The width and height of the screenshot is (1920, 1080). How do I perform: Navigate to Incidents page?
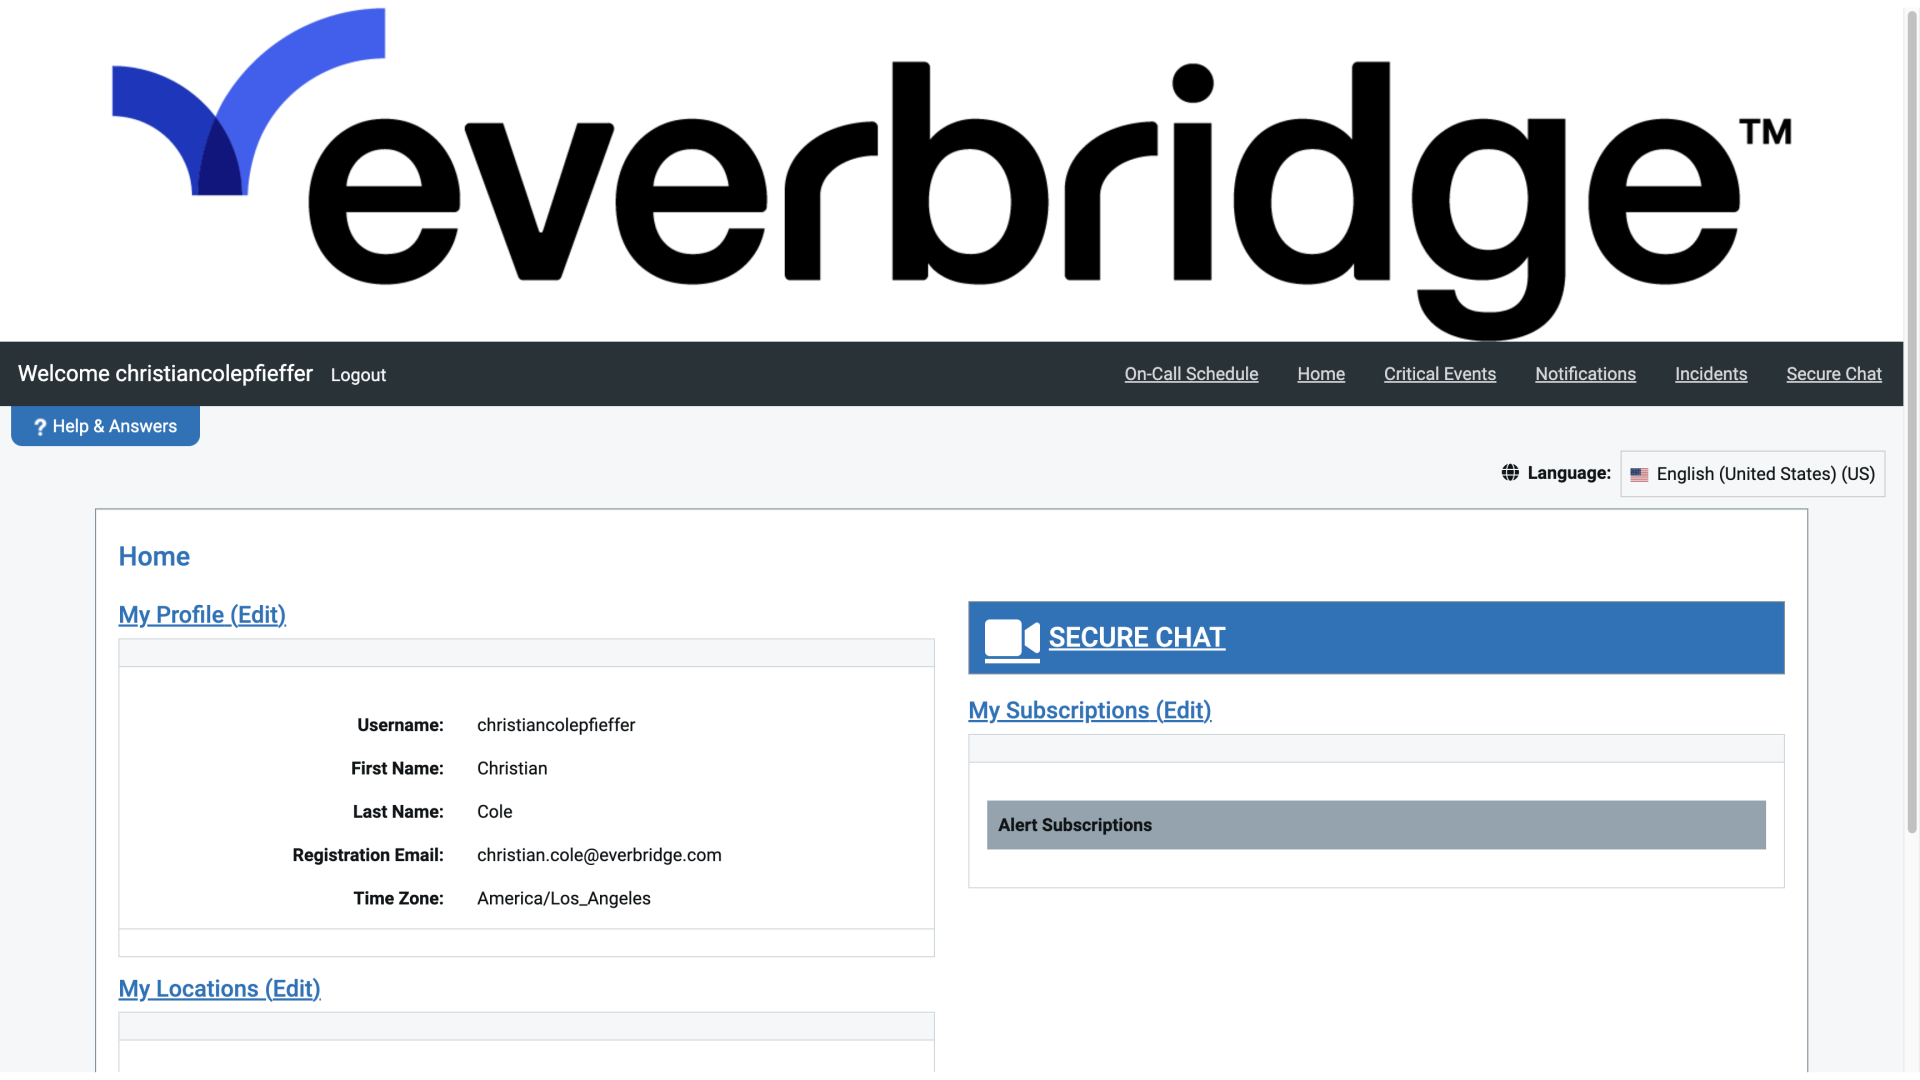(x=1710, y=373)
